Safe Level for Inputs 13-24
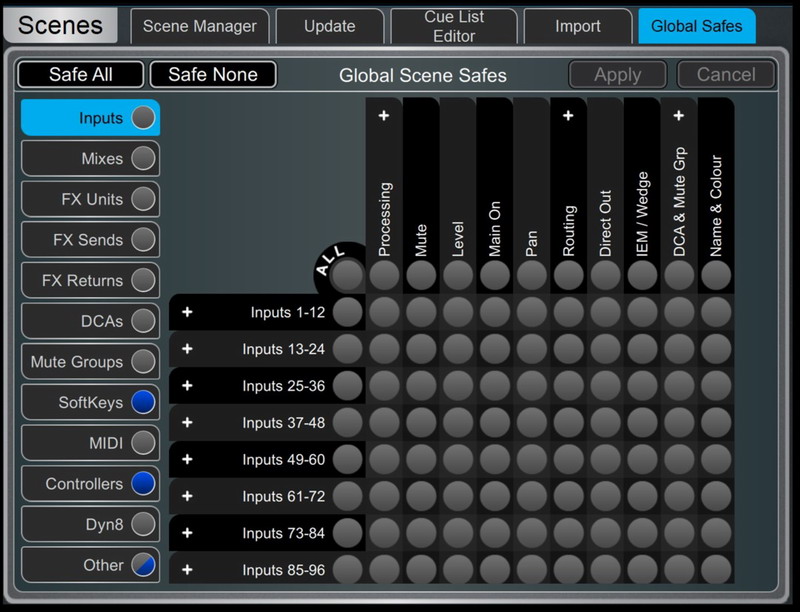Screen dimensions: 800x612 coord(458,349)
